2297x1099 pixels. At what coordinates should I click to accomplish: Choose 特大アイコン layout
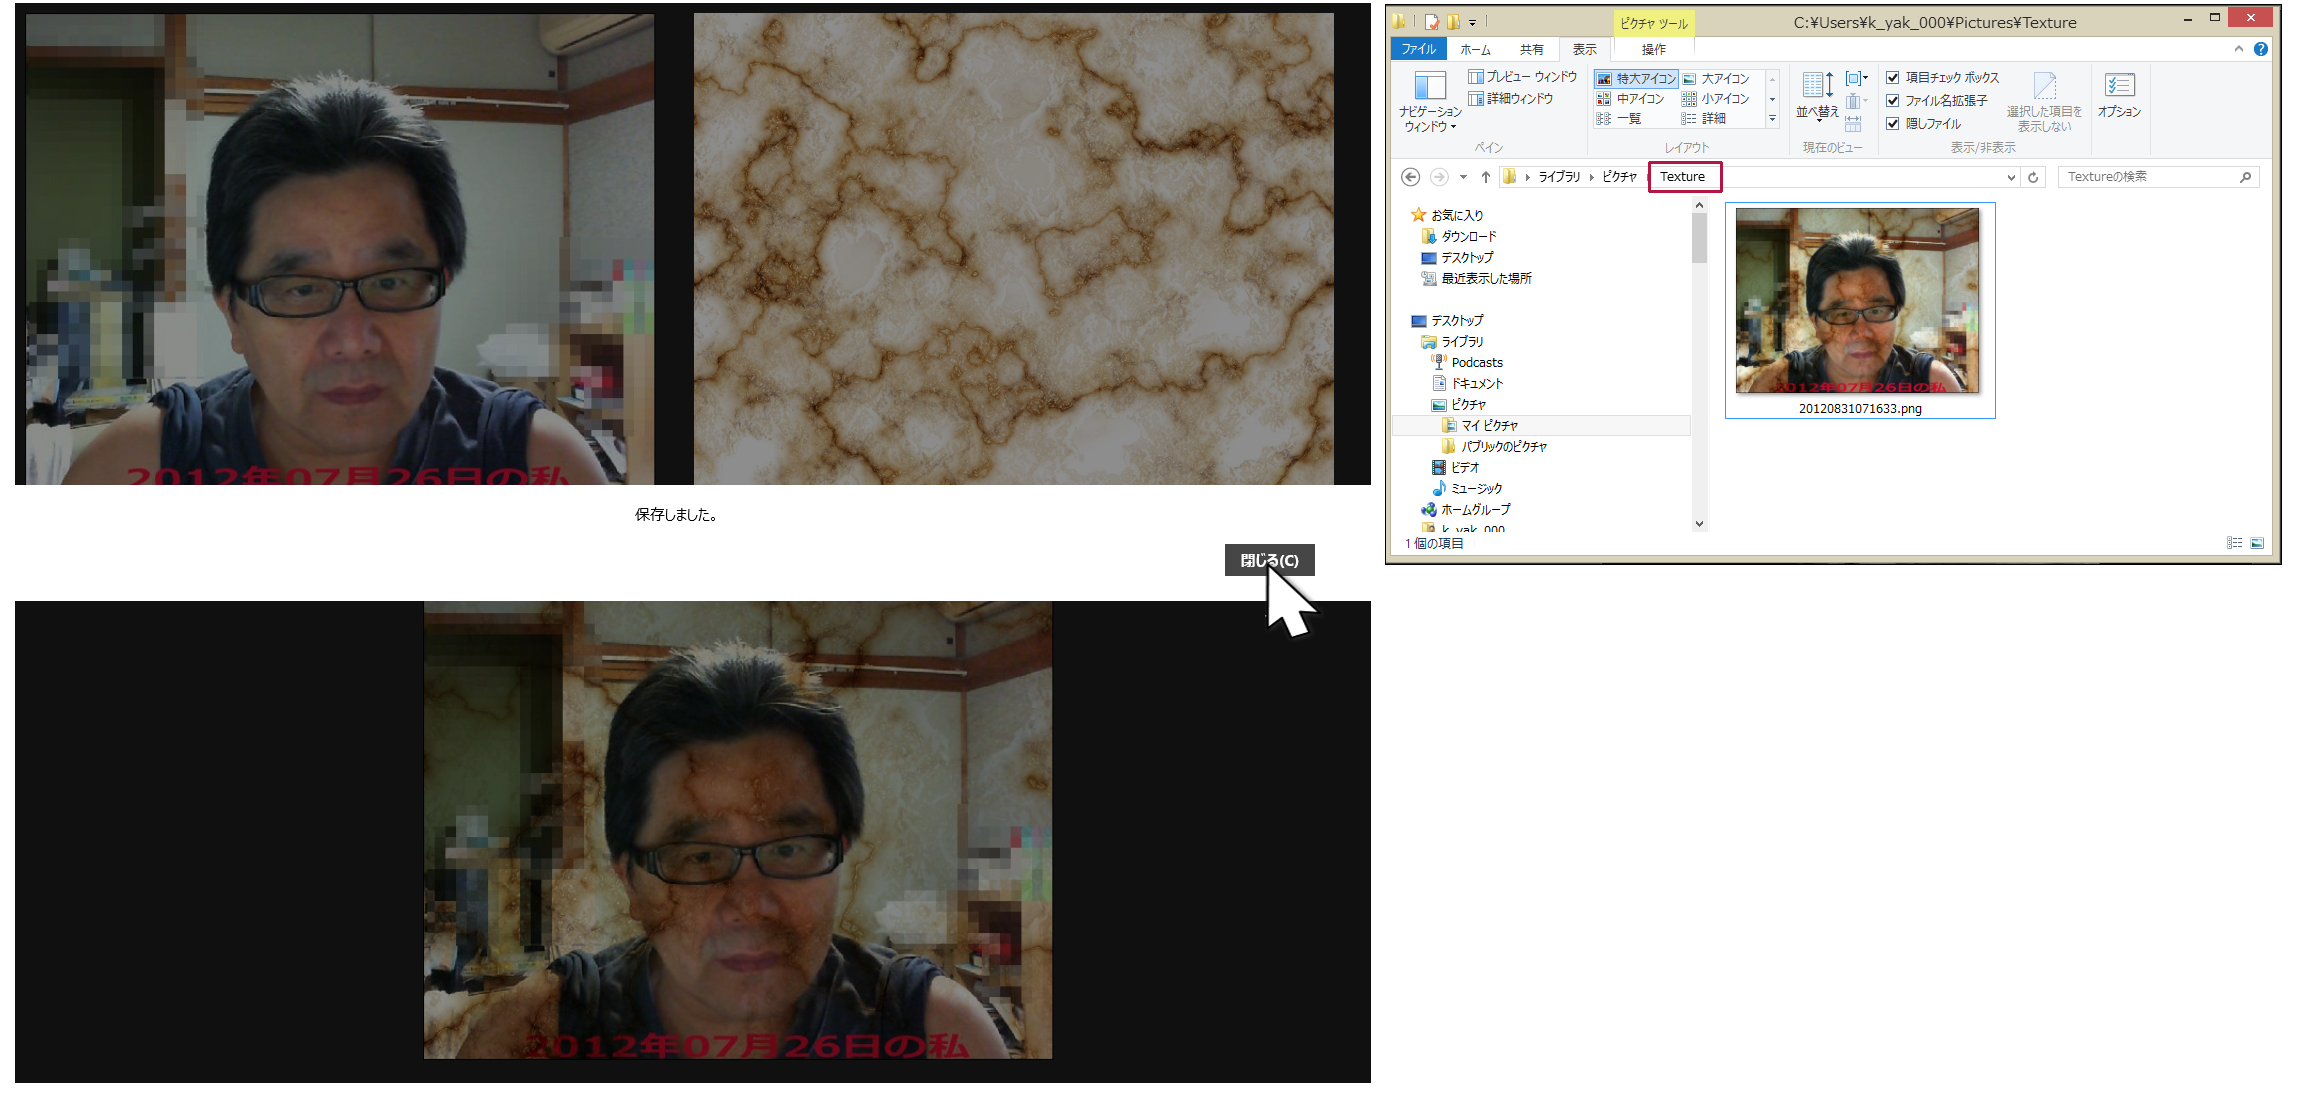click(1636, 78)
